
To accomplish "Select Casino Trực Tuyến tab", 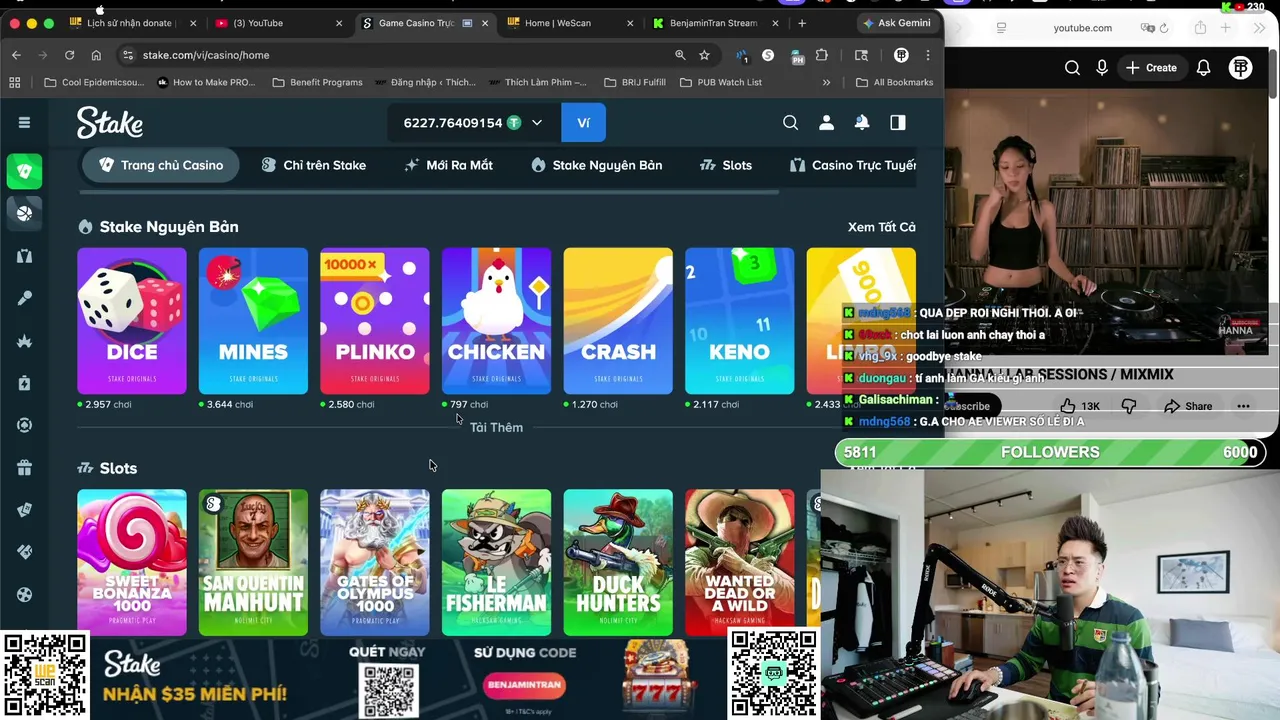I will click(x=853, y=165).
